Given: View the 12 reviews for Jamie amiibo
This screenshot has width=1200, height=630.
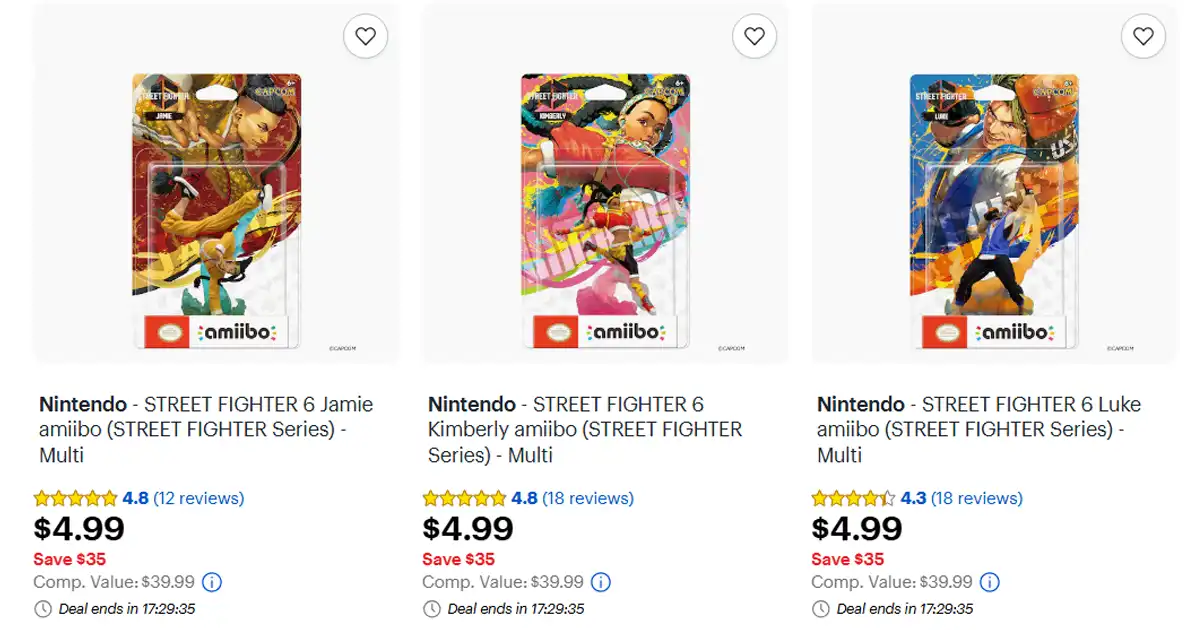Looking at the screenshot, I should pos(198,498).
